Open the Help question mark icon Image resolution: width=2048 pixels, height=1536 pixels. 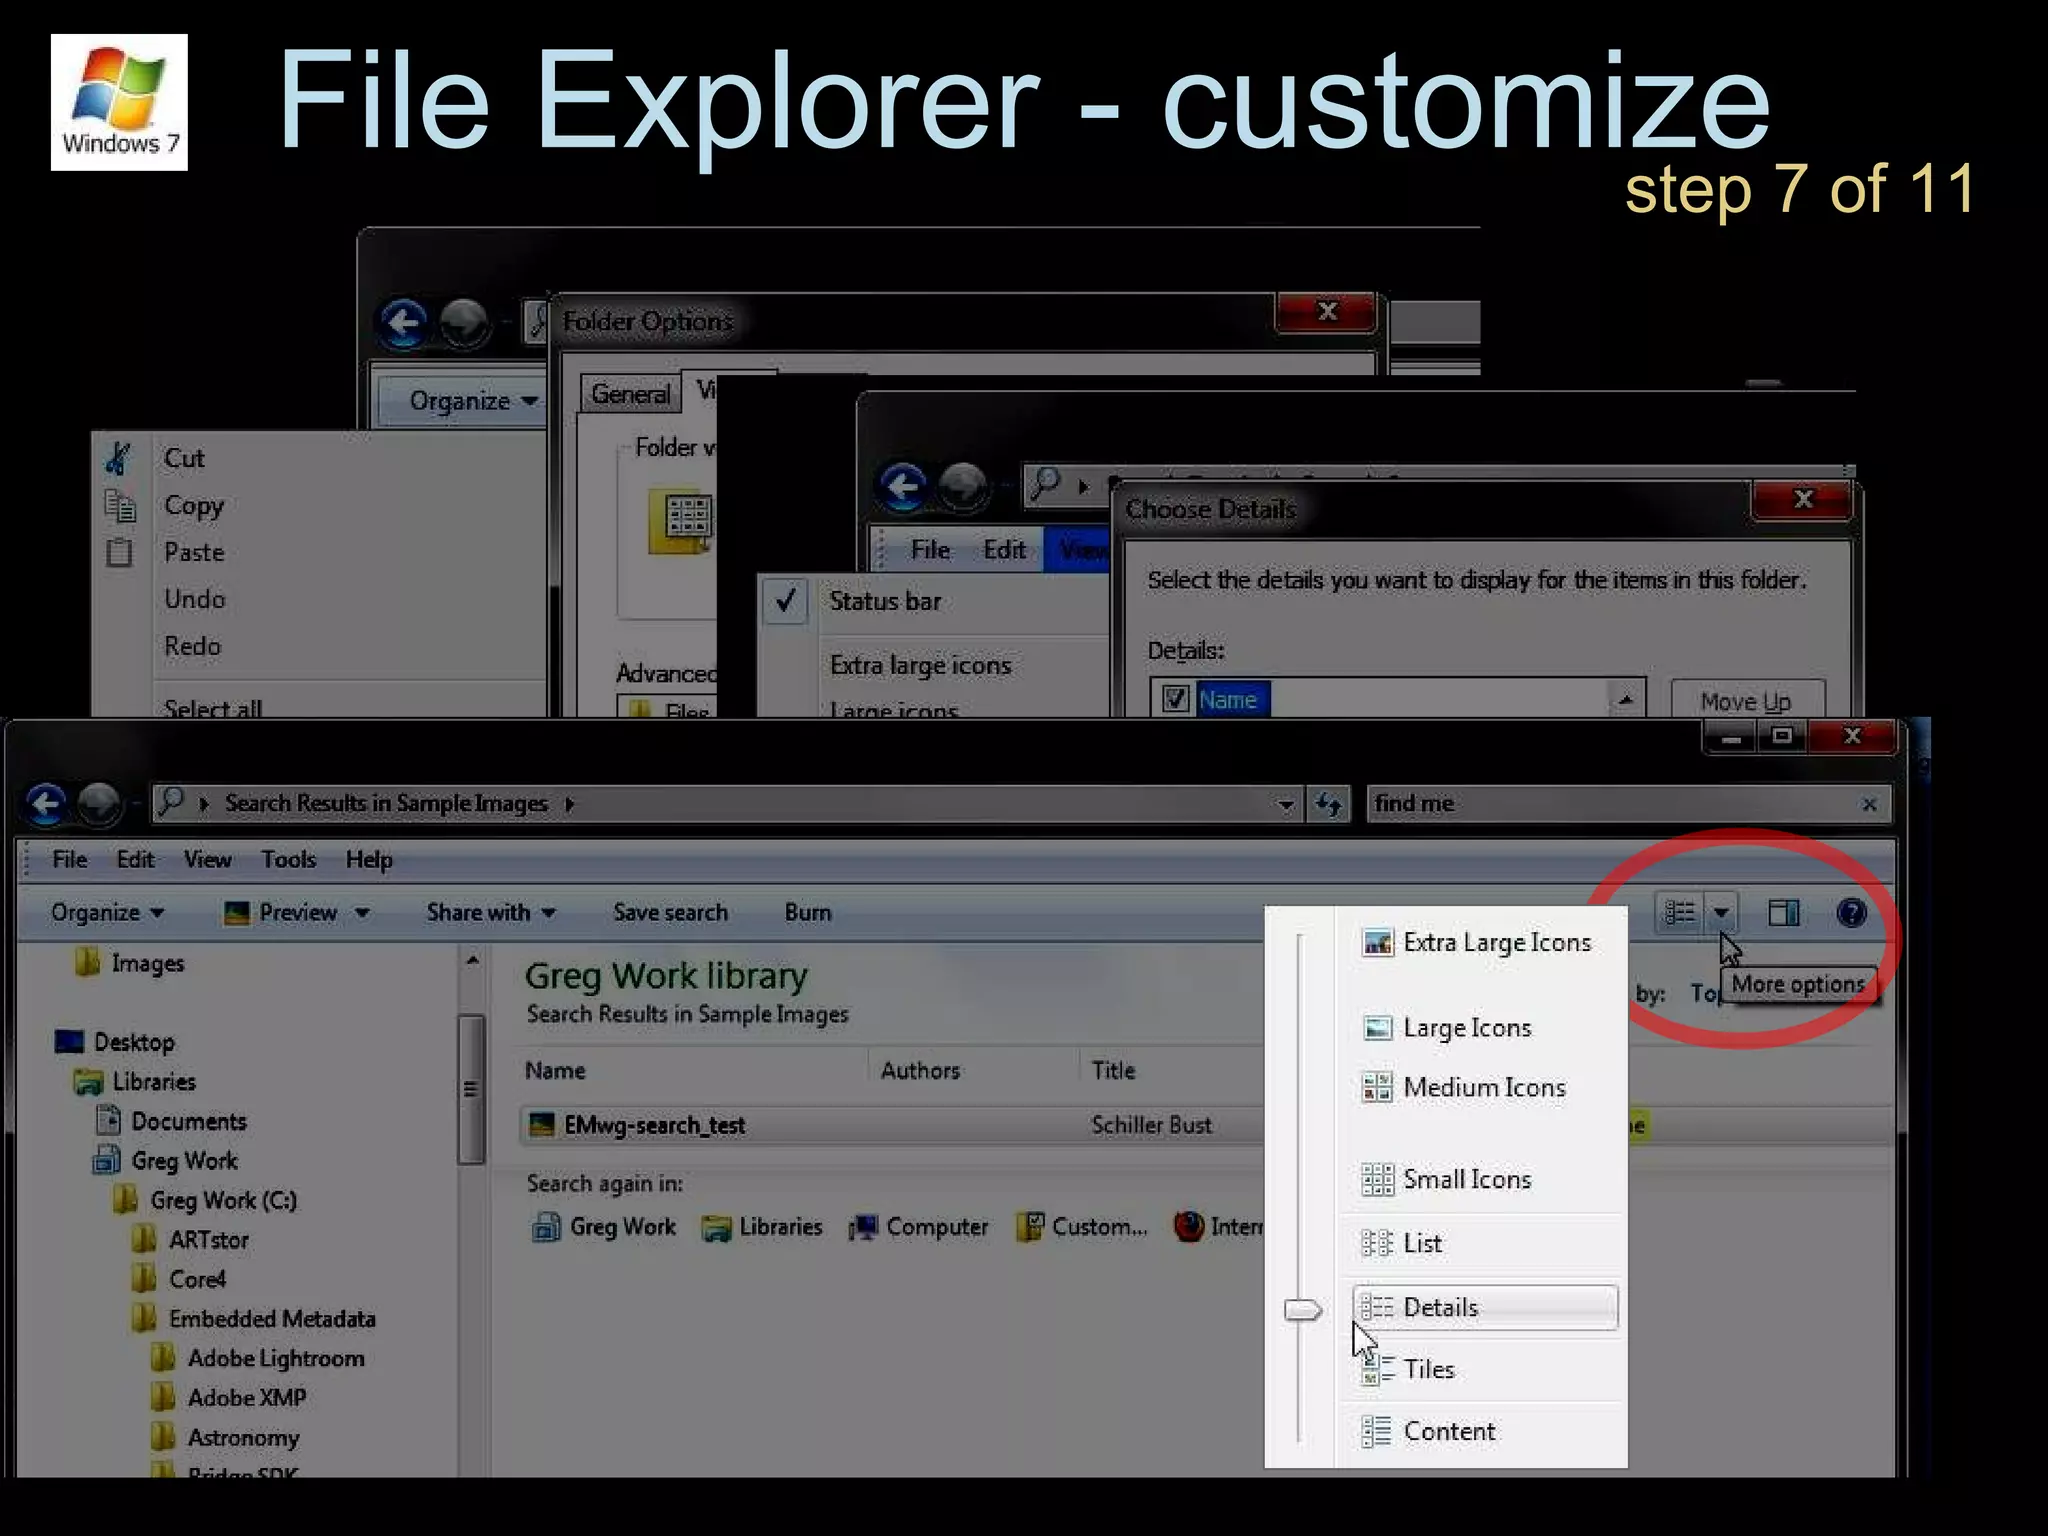[1851, 912]
